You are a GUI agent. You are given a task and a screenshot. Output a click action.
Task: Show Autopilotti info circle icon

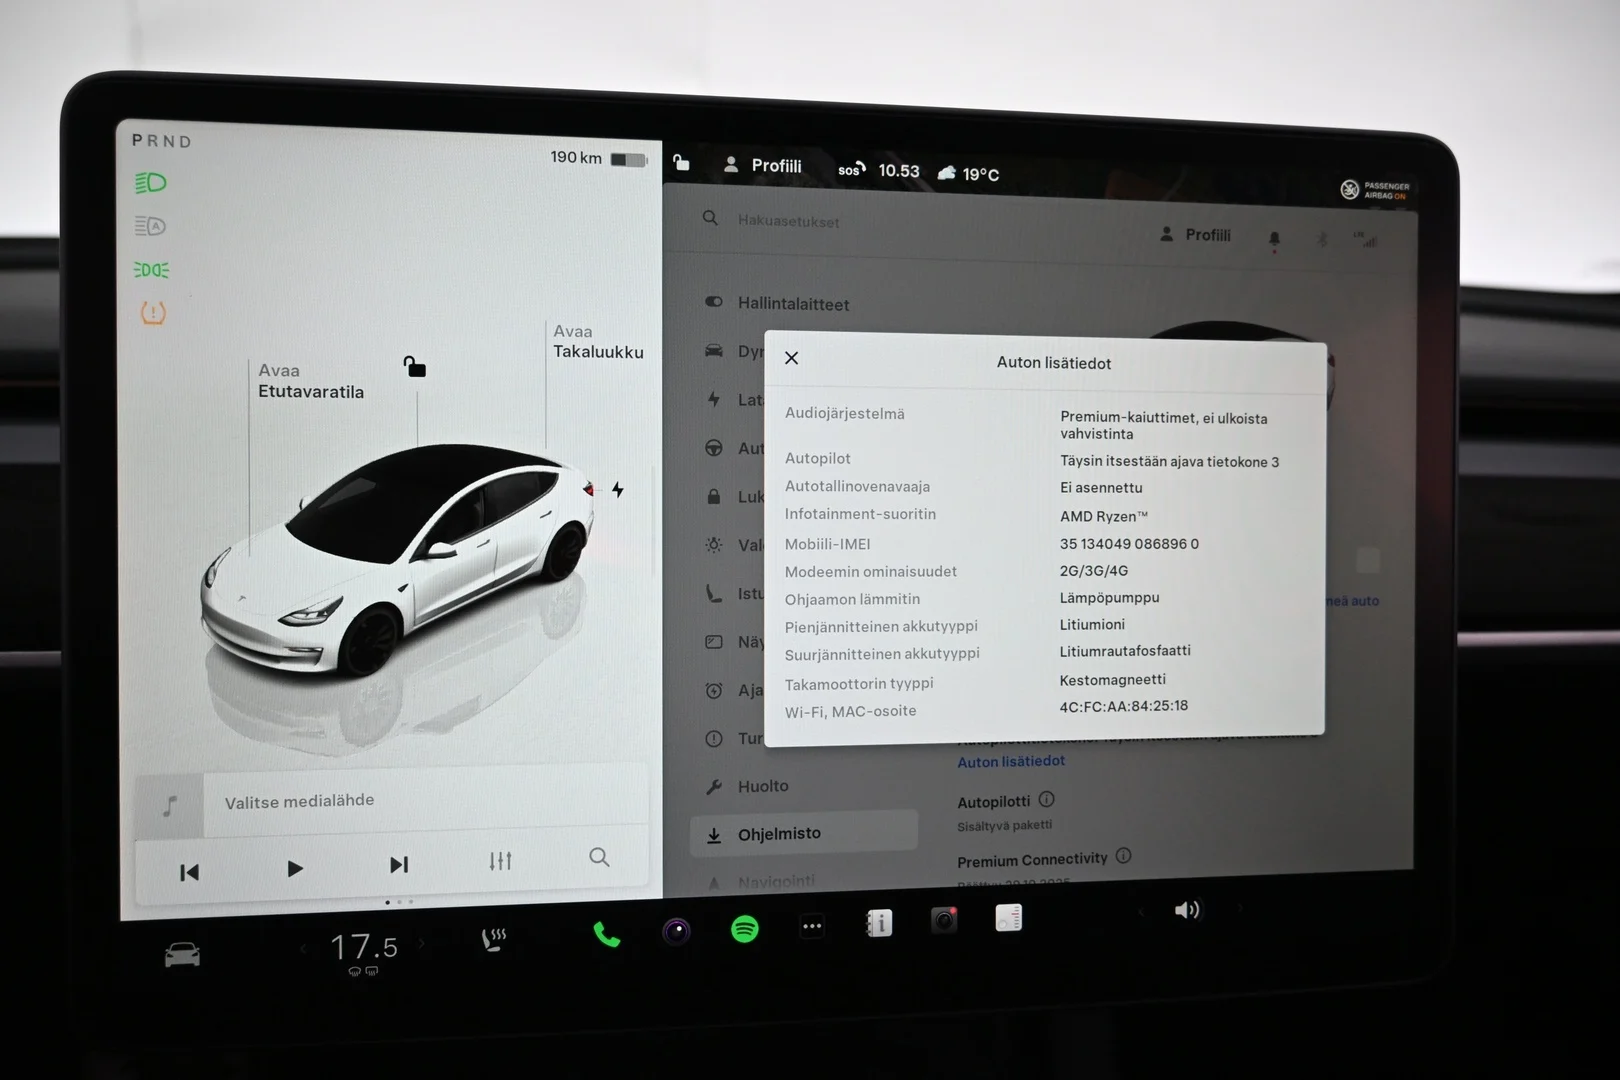point(1046,799)
